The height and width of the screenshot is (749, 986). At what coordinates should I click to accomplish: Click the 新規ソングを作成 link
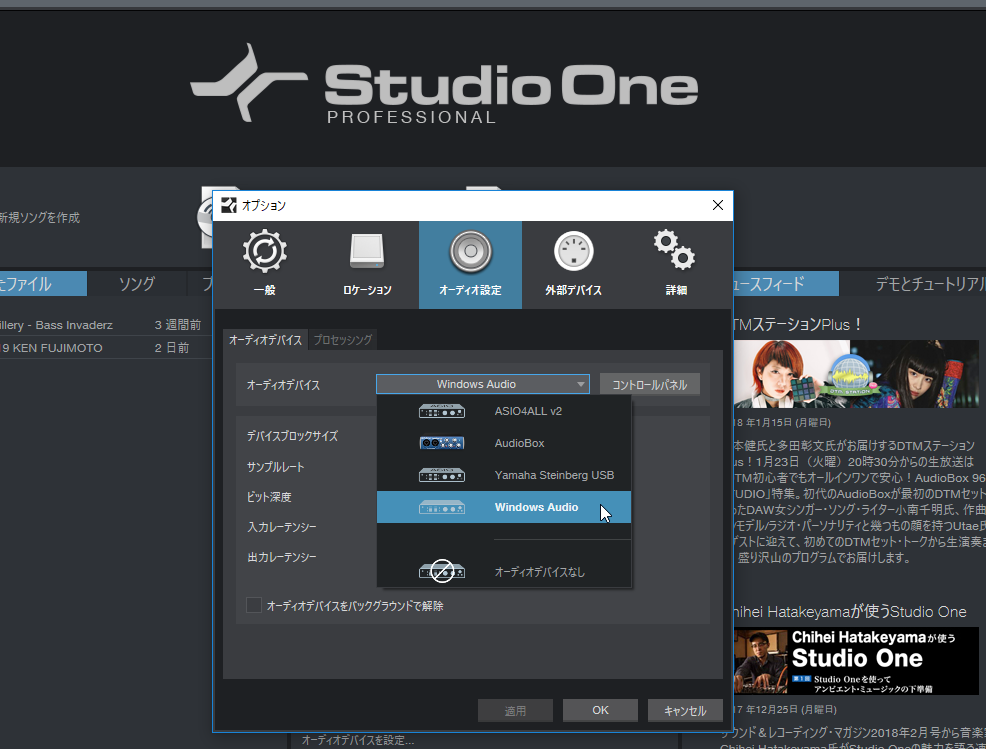(x=40, y=218)
